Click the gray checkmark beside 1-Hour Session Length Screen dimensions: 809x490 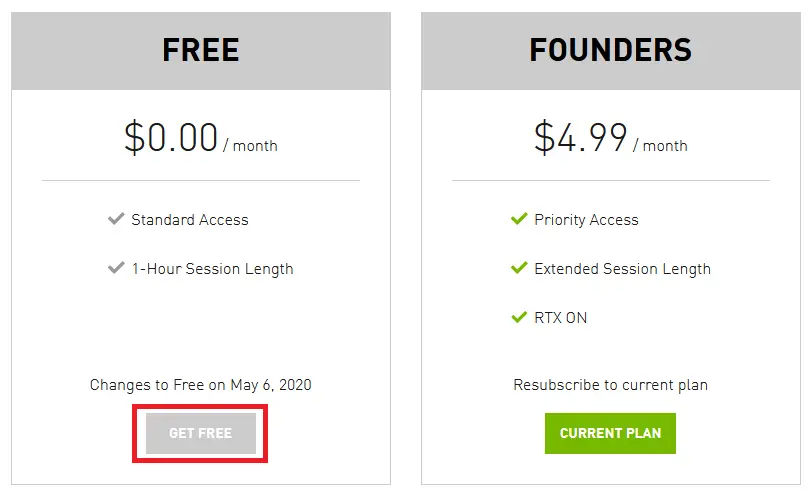coord(116,268)
